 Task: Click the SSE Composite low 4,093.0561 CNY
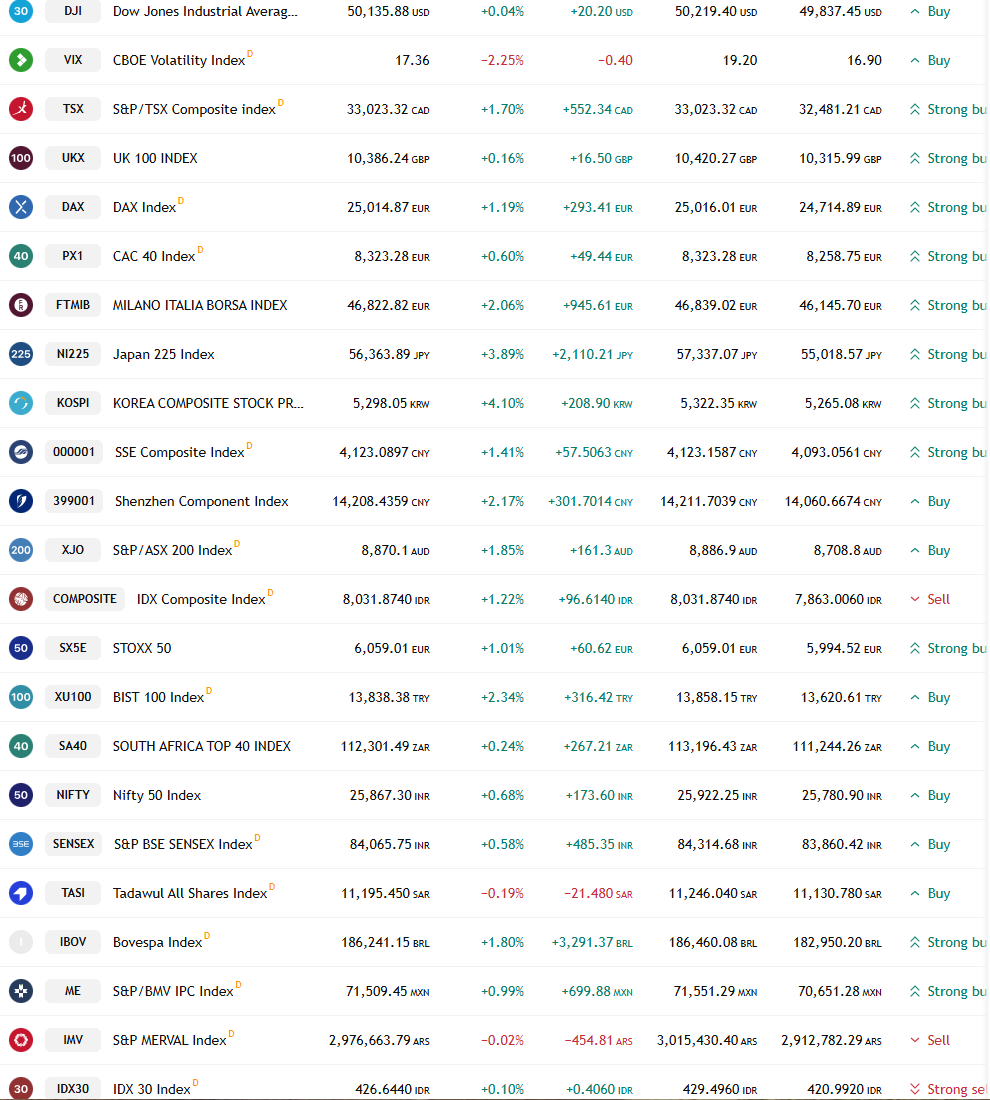(837, 452)
